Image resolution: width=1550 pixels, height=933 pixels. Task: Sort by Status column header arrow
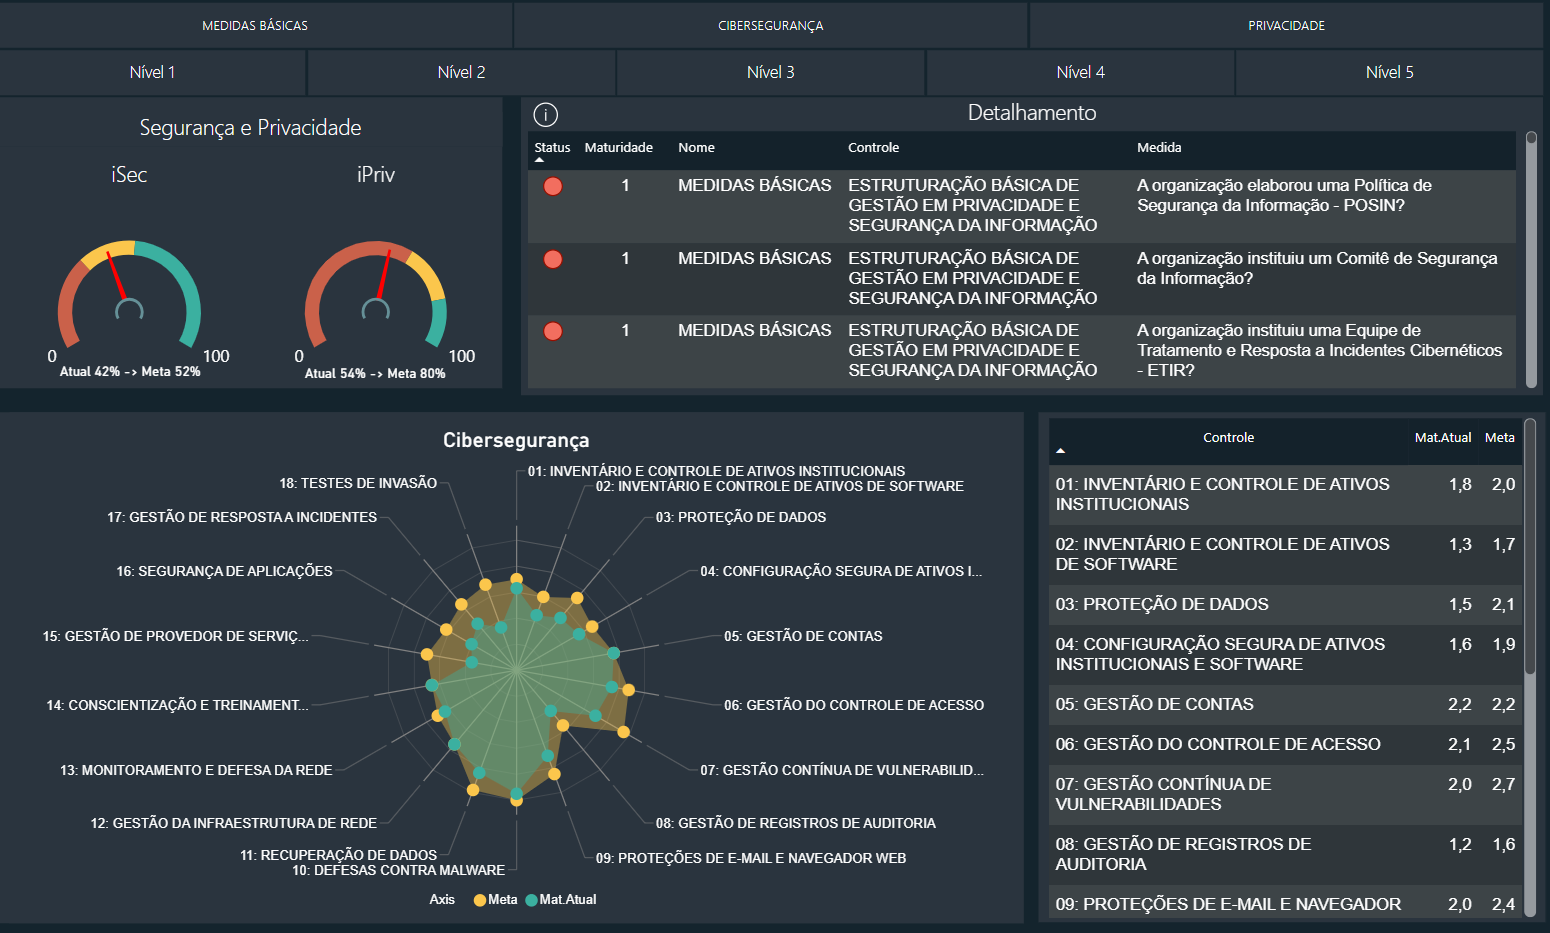[x=540, y=160]
